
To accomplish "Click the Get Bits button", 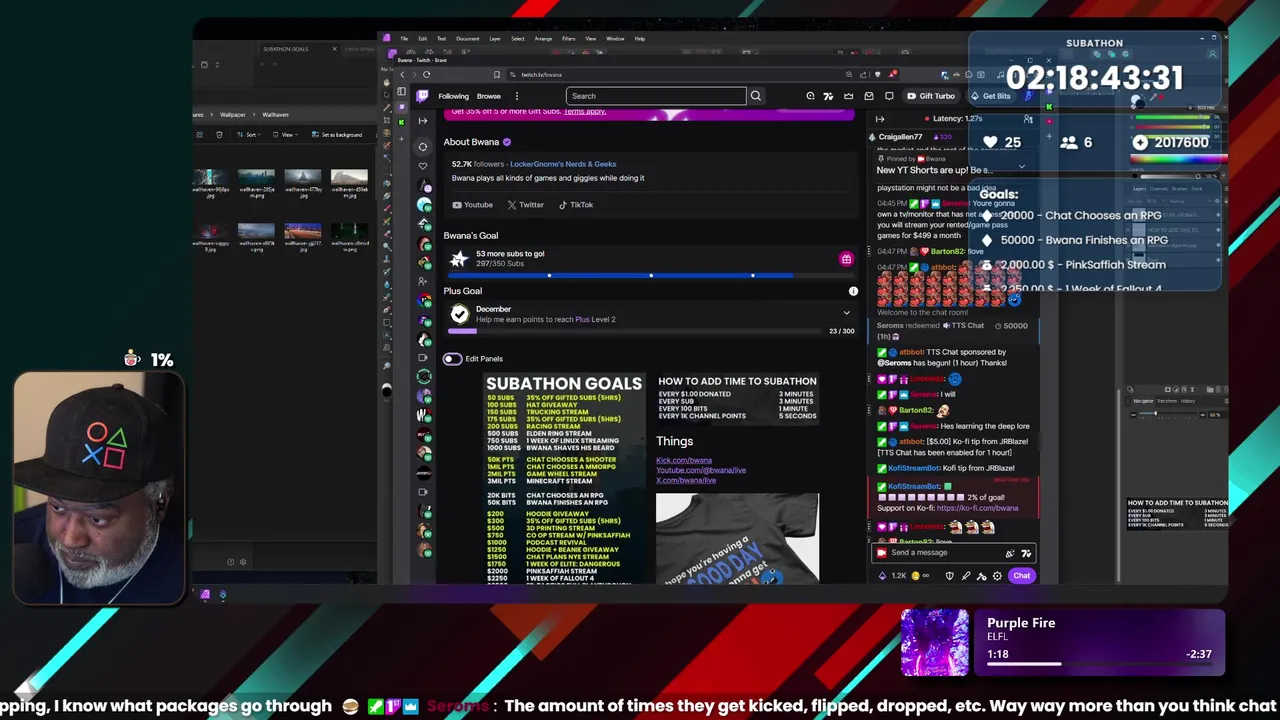I will [x=990, y=96].
